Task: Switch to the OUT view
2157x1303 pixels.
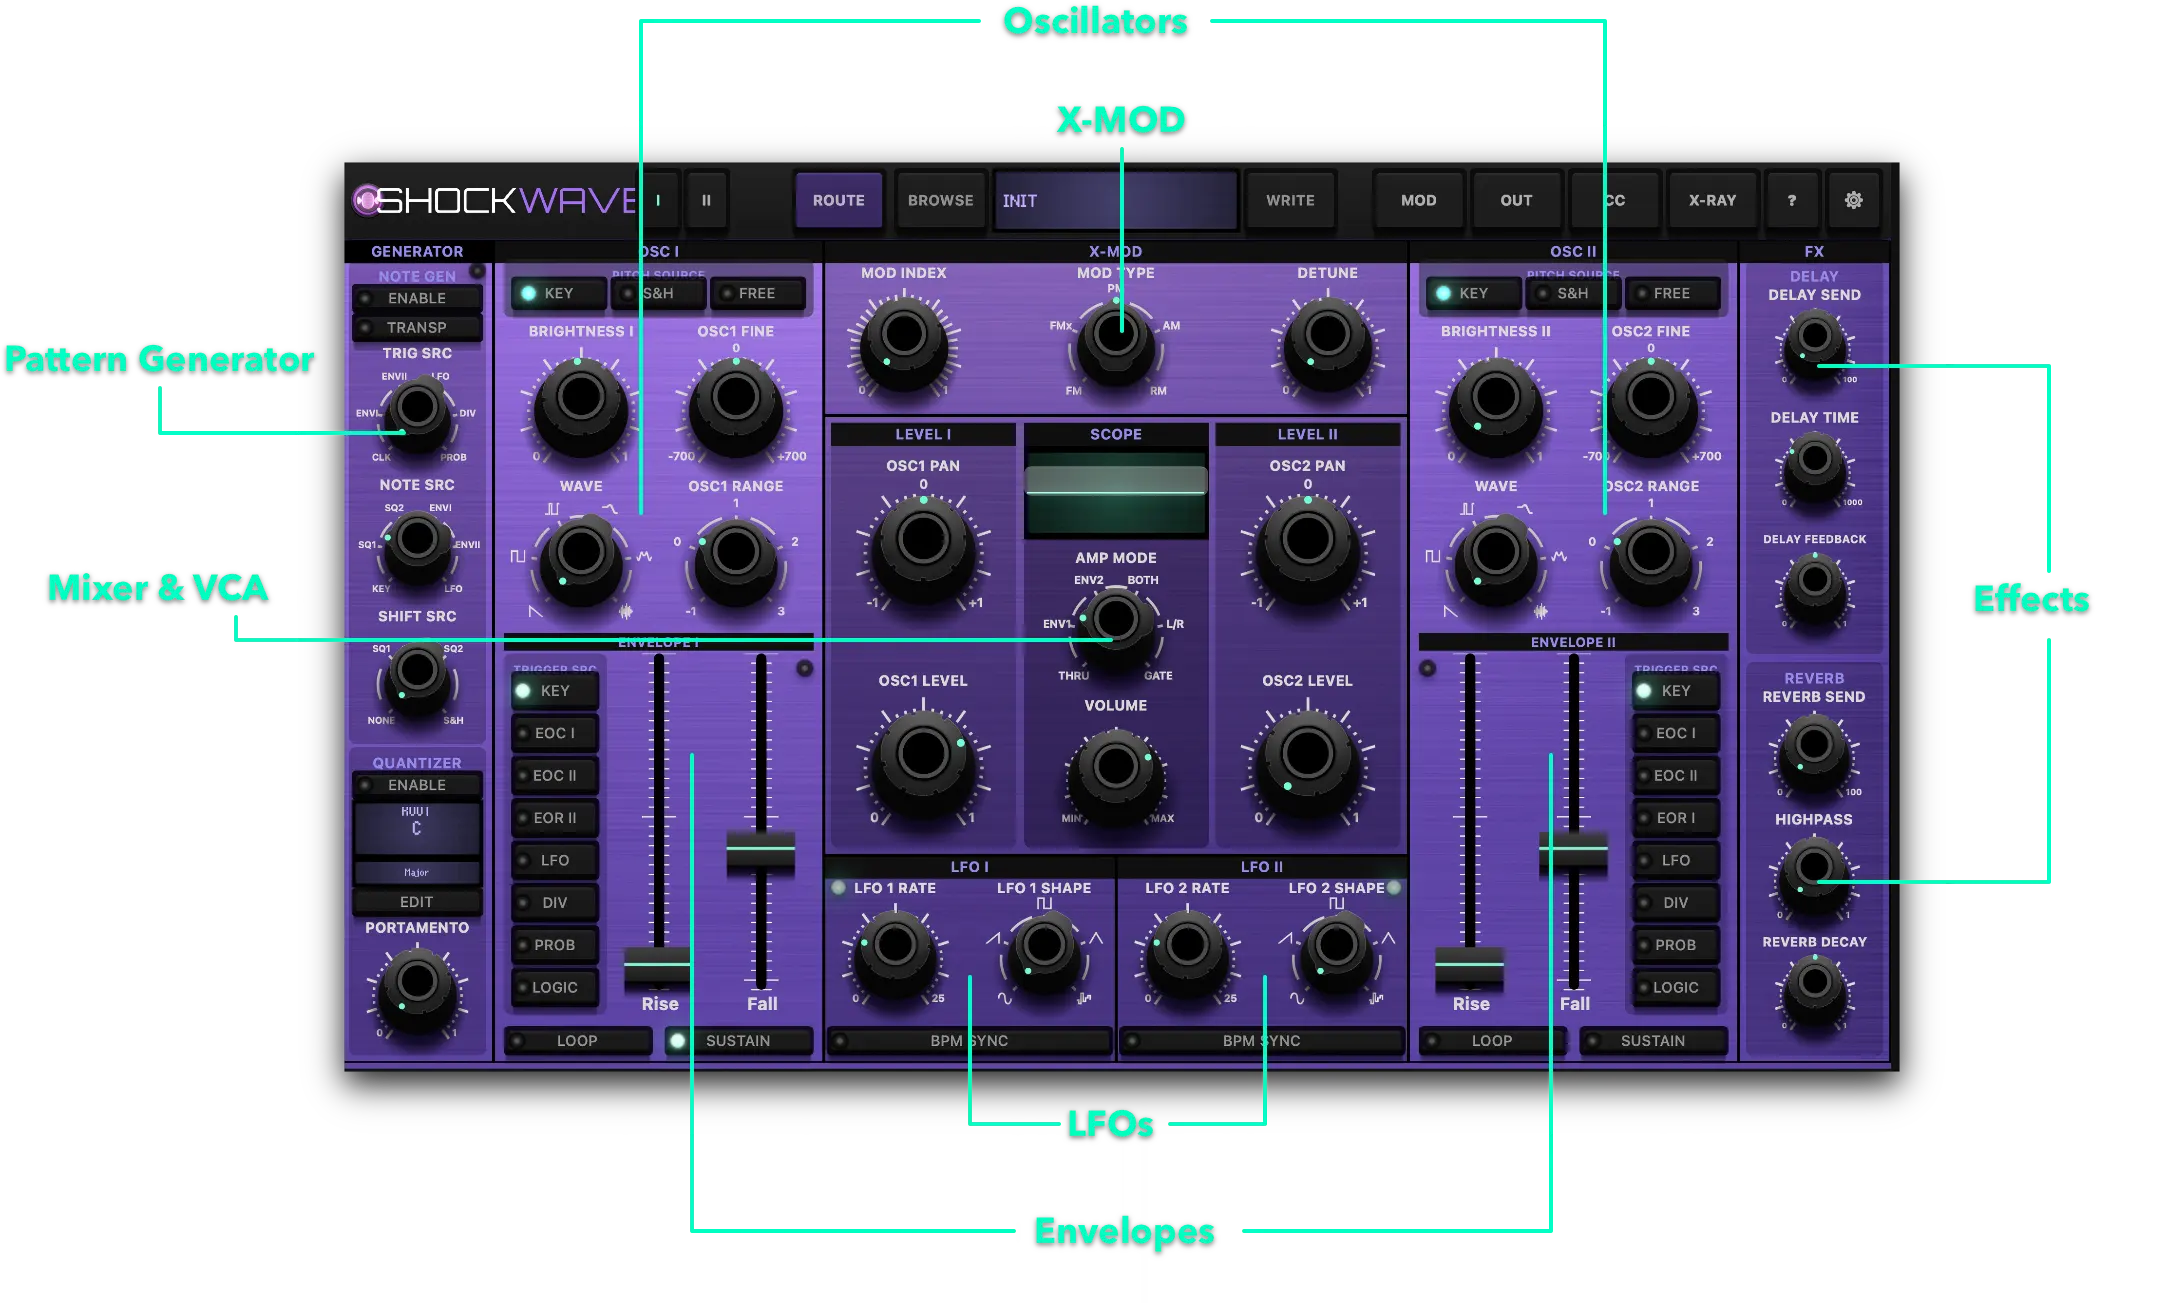Action: pos(1516,200)
